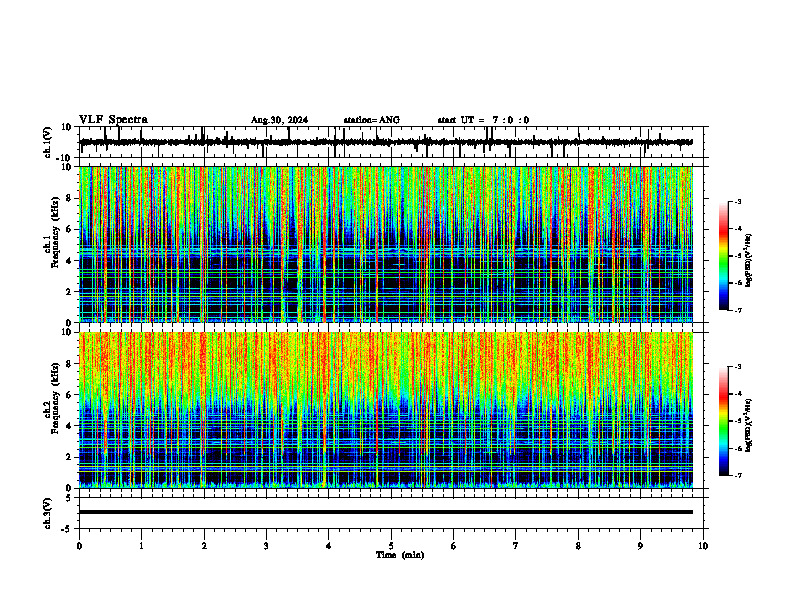
Task: Click the "5" tick on ch.3 voltage axis
Action: [69, 498]
